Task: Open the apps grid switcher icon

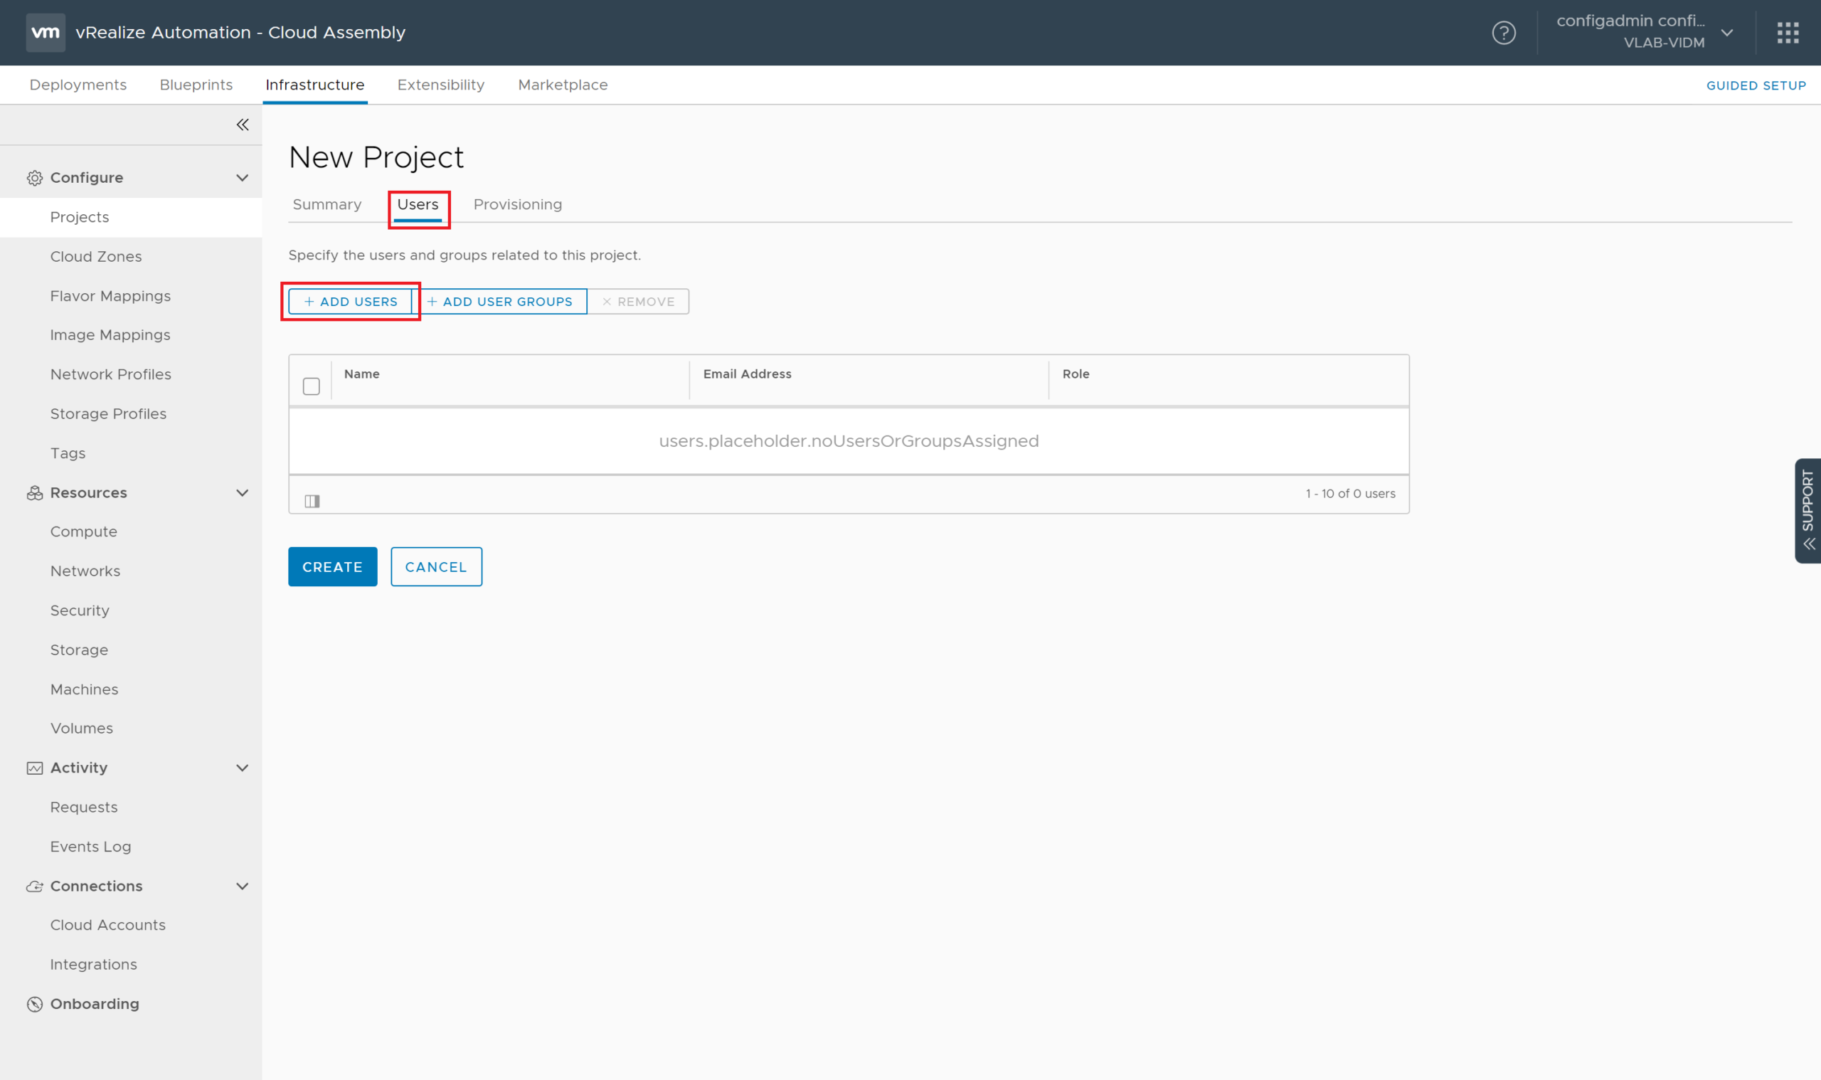Action: pyautogui.click(x=1788, y=33)
